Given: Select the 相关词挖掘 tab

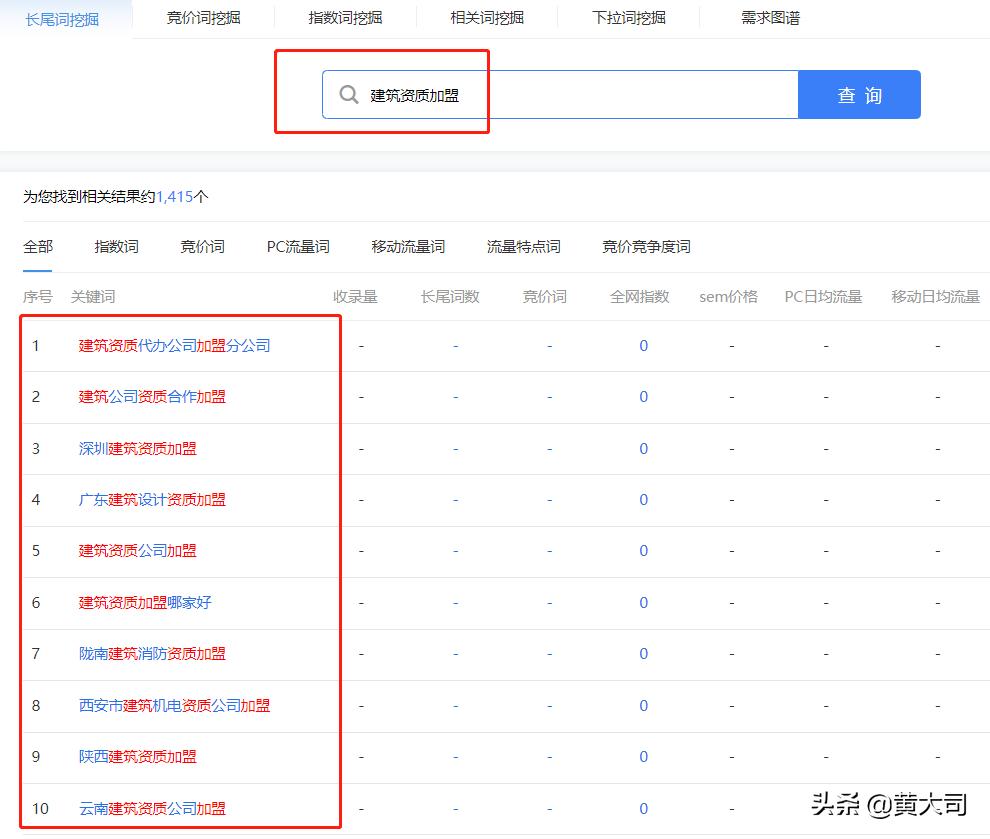Looking at the screenshot, I should tap(486, 16).
